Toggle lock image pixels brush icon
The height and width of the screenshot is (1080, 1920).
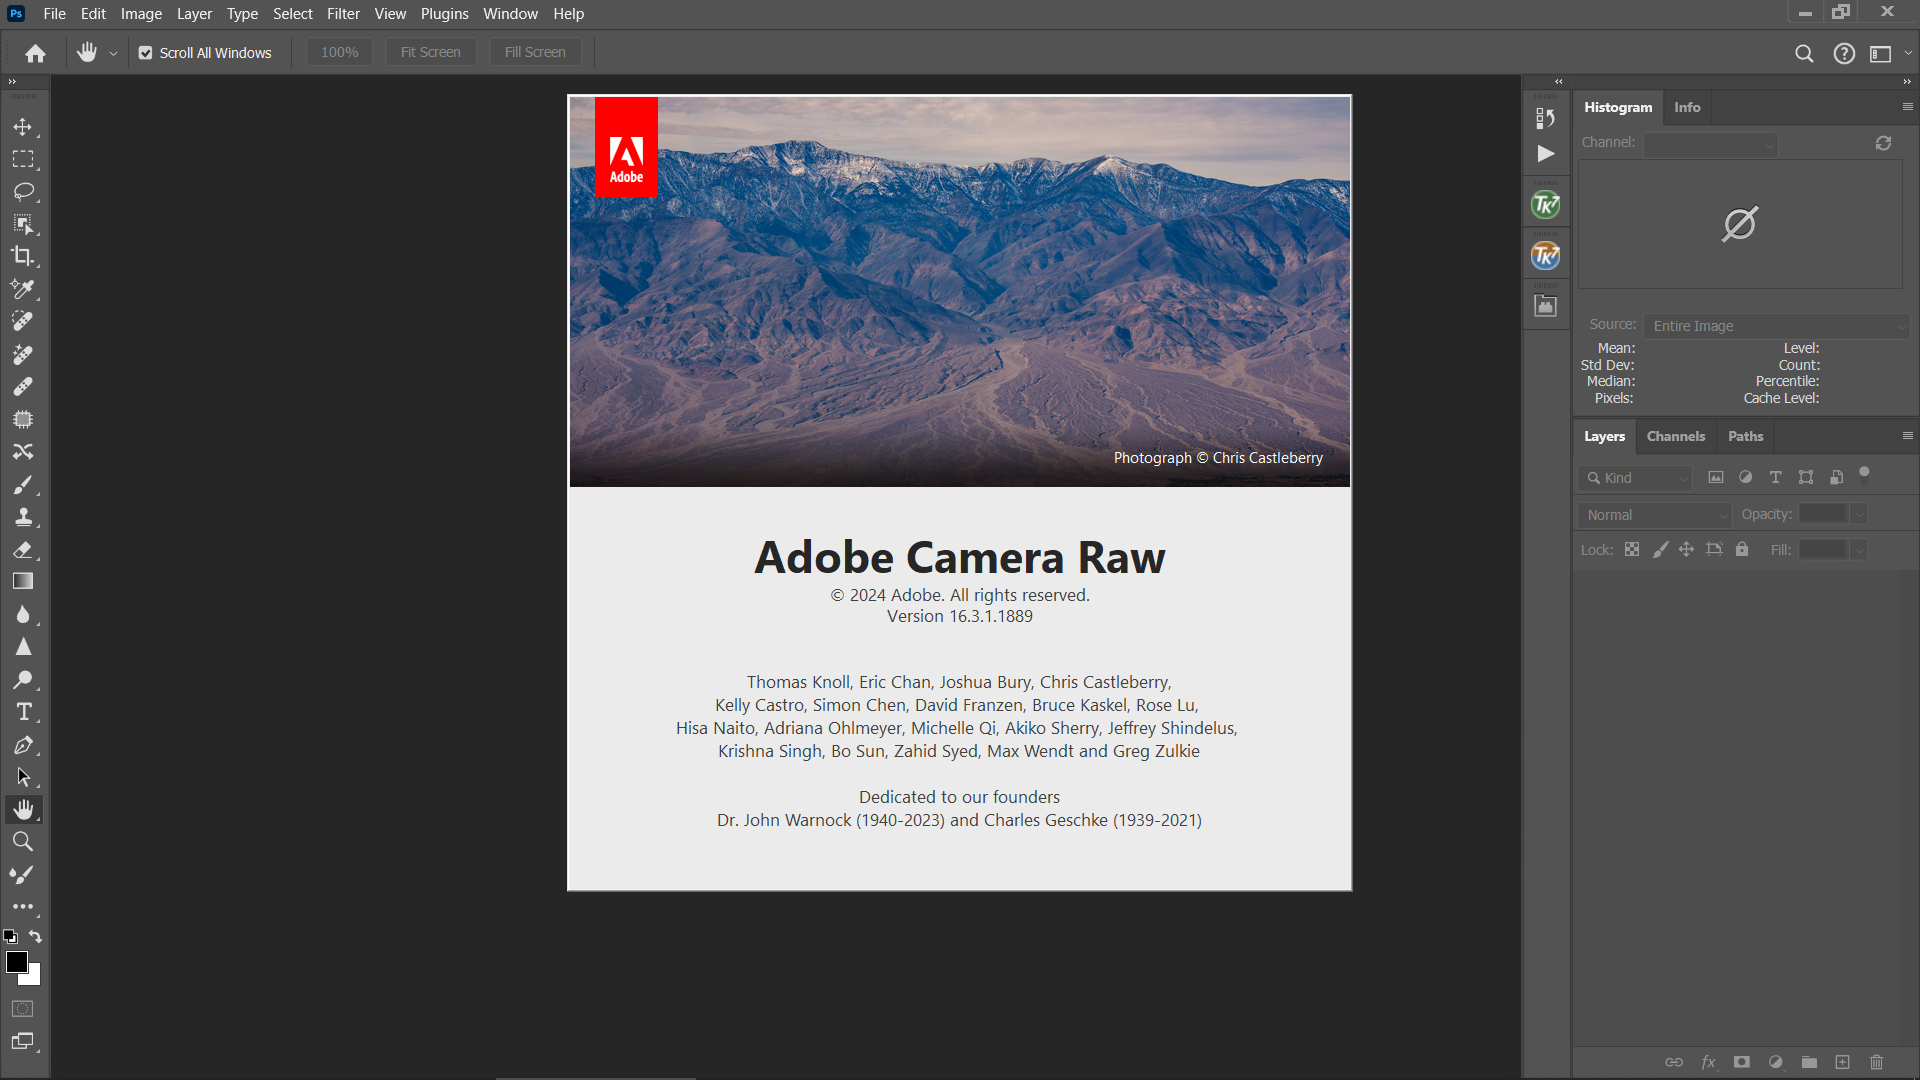point(1660,549)
